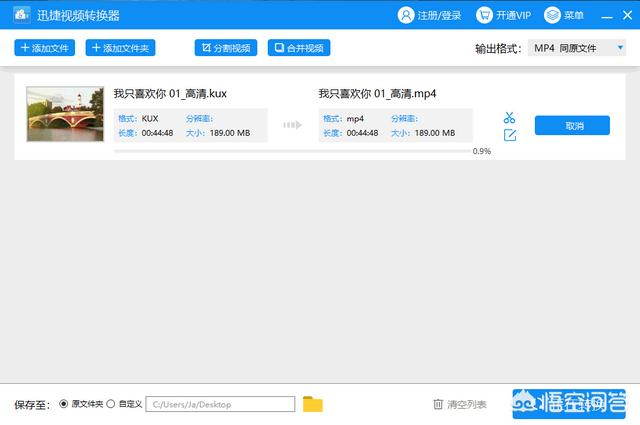Open the 注册/登录 link
The image size is (640, 425).
(x=439, y=16)
